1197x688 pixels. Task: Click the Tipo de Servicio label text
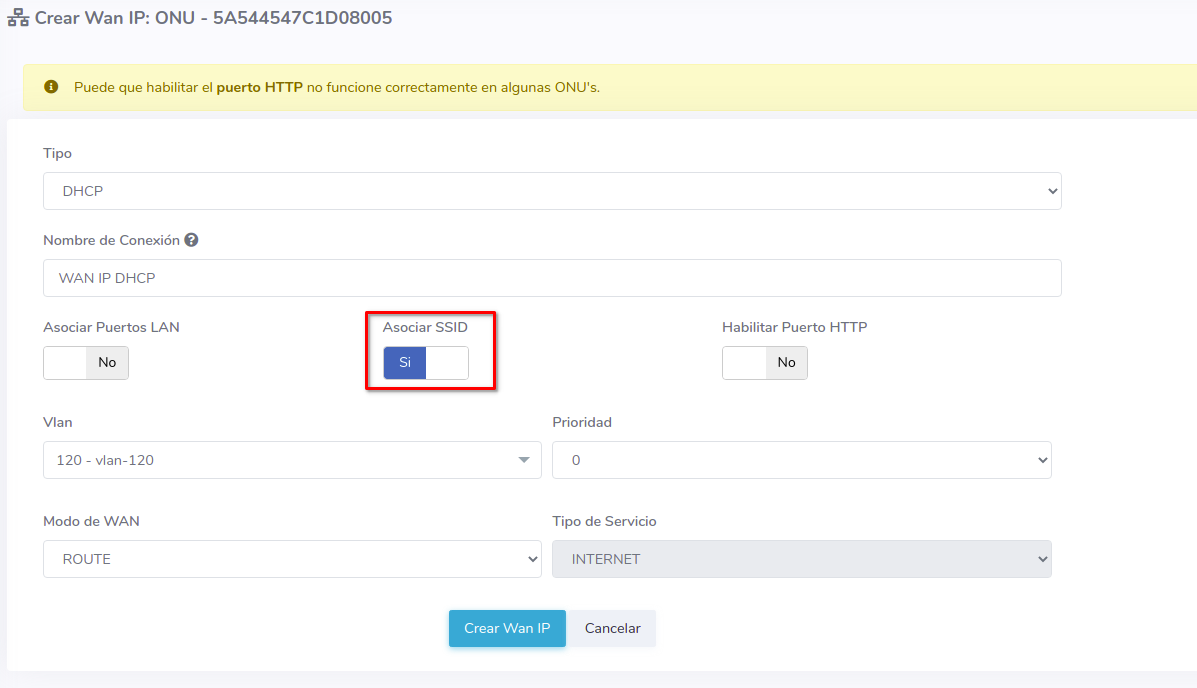pos(604,521)
